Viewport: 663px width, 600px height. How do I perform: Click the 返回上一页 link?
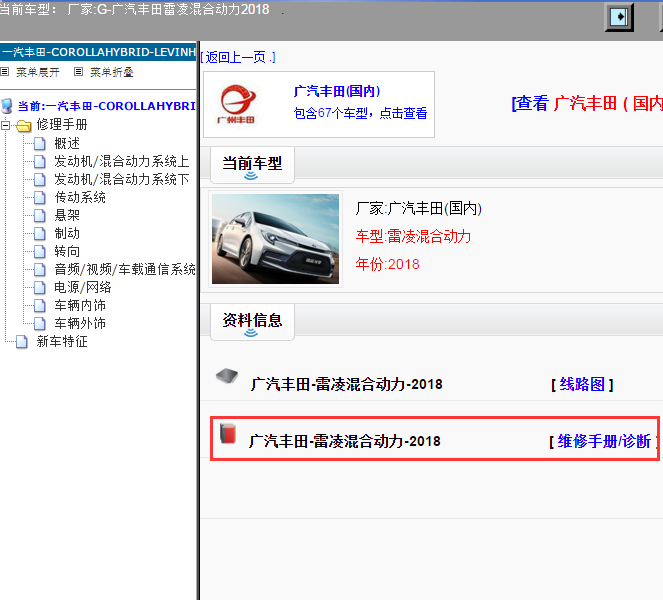236,57
